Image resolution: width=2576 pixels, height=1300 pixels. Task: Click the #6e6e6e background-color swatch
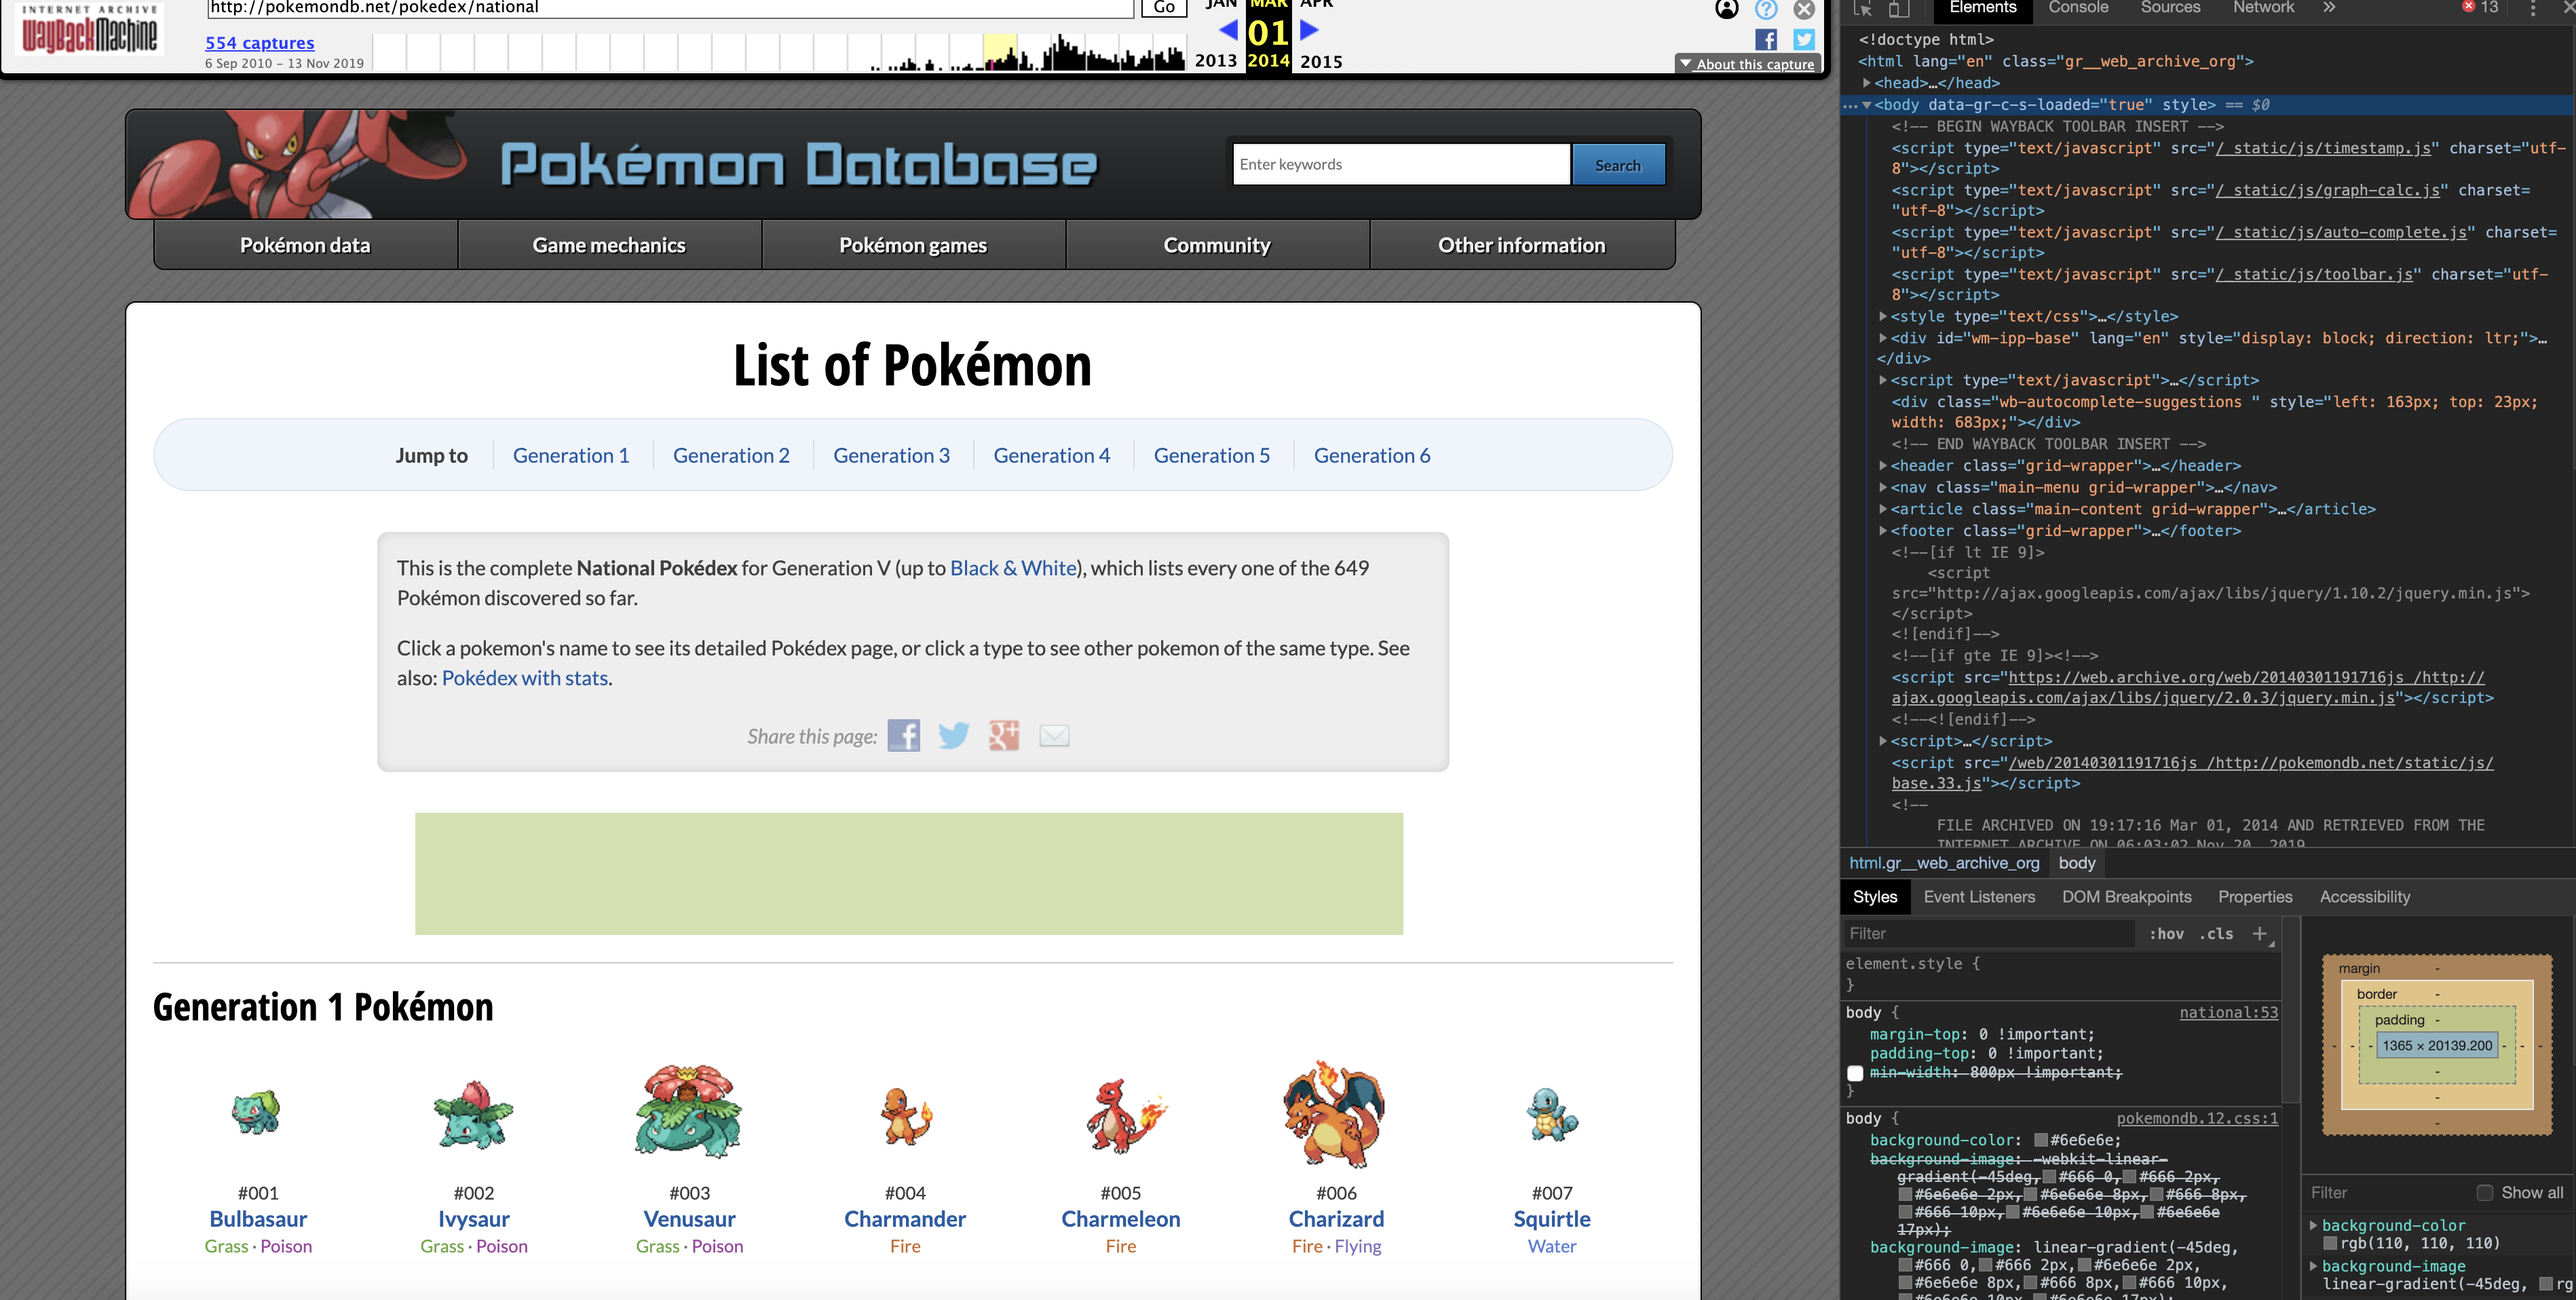[x=2040, y=1140]
